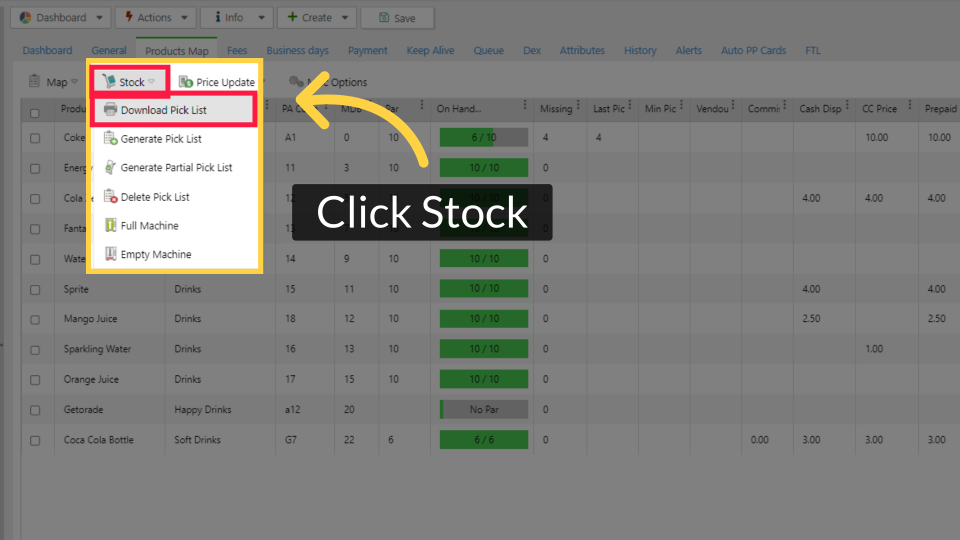
Task: Check the Mango Juice row checkbox
Action: [35, 320]
